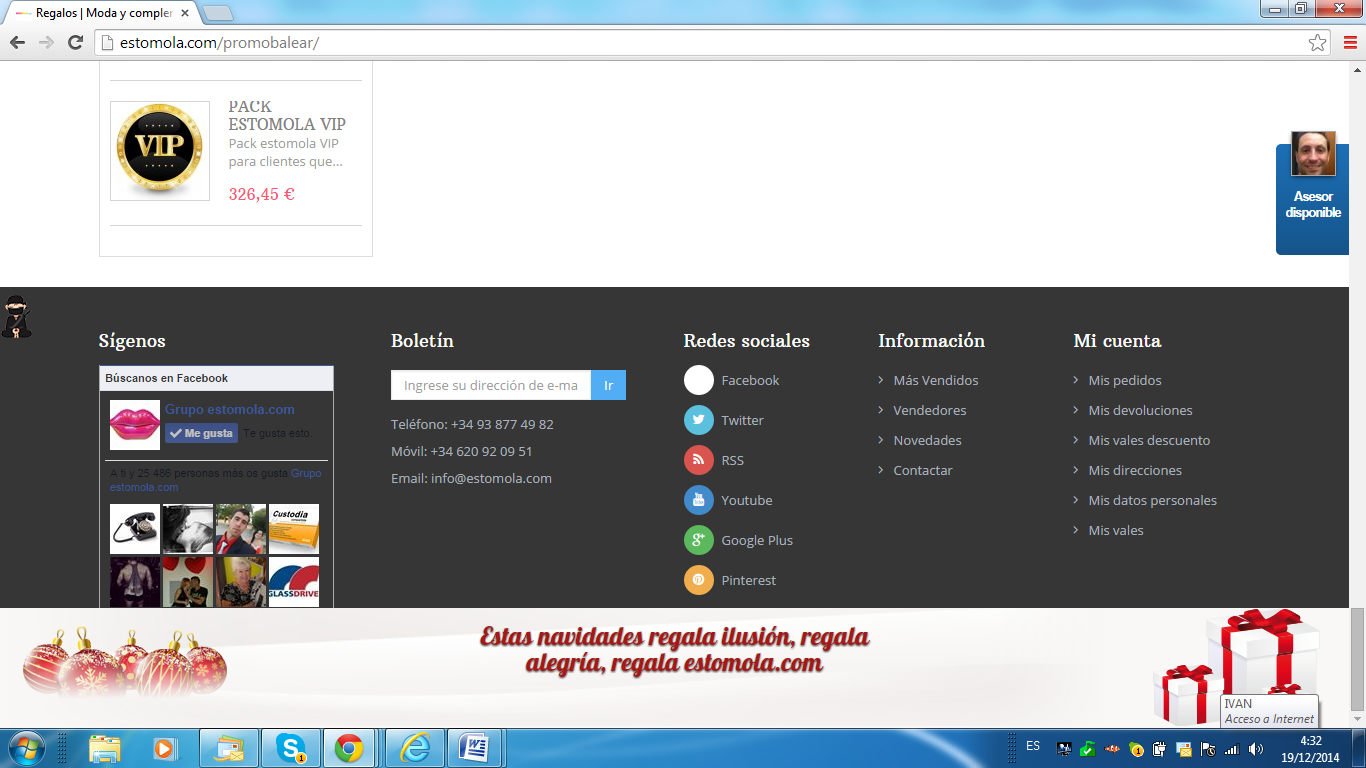Click the ninja mascot icon

(x=16, y=316)
